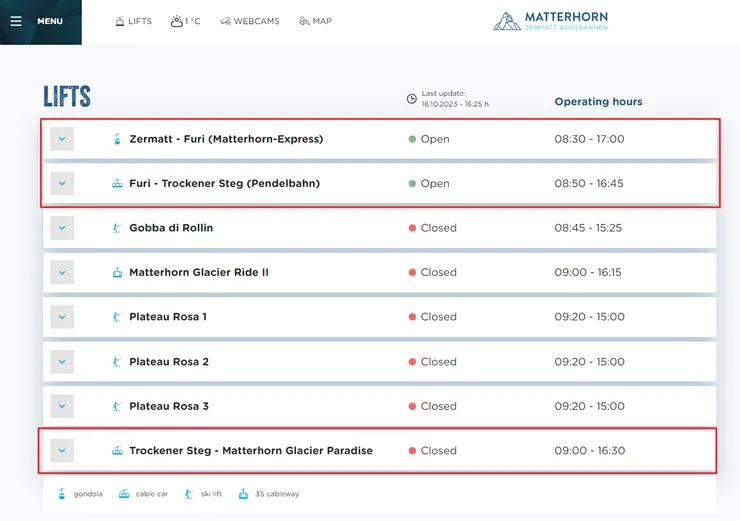Click red Closed dot for Trockener Steg - Matterhorn Glacier Paradise
740x521 pixels.
pyautogui.click(x=412, y=451)
